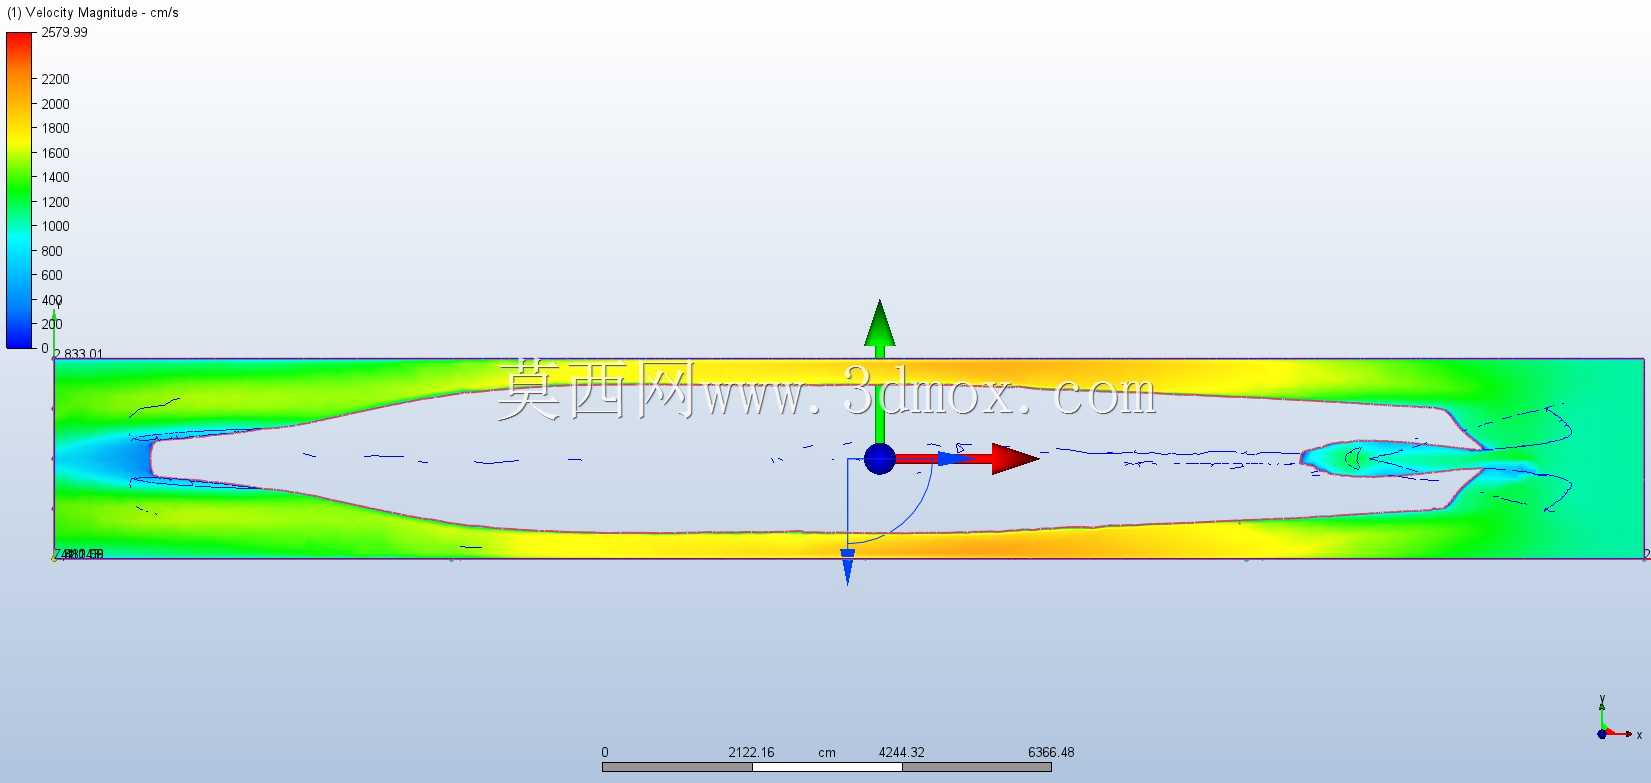
Task: Click the scale bar value 4244.32
Action: point(901,752)
